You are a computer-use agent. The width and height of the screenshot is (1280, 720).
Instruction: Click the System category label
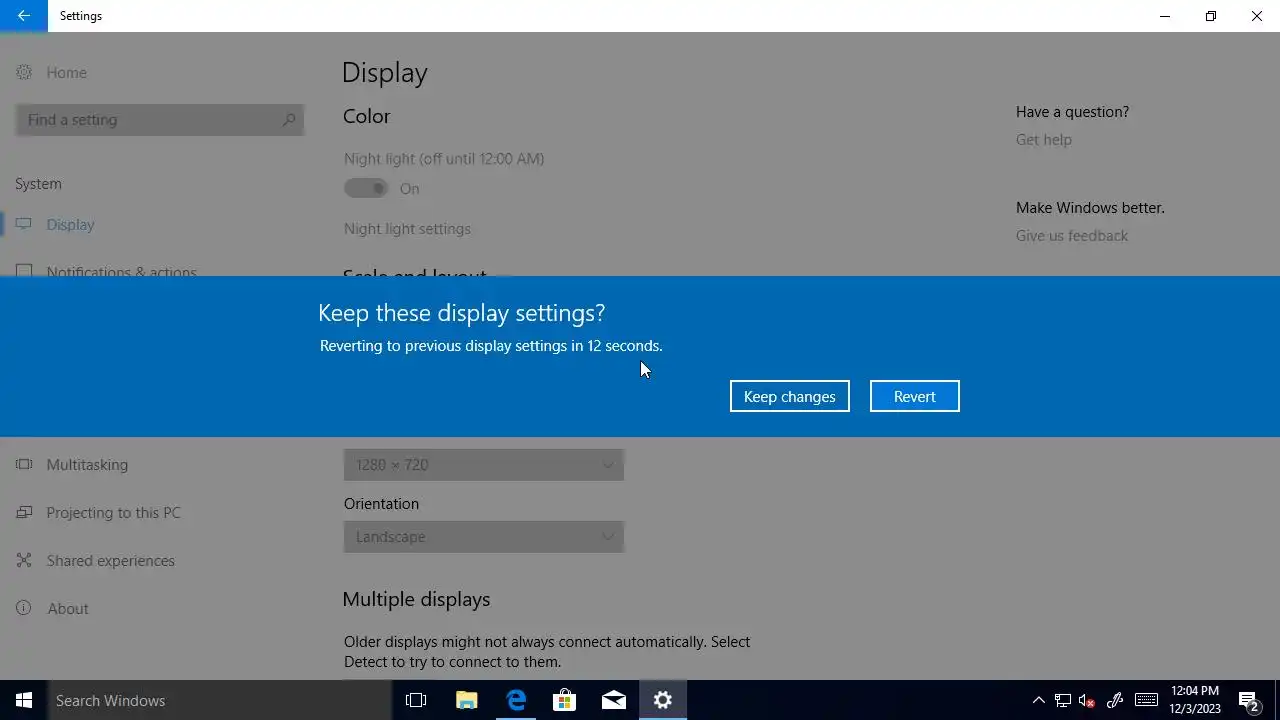coord(38,184)
